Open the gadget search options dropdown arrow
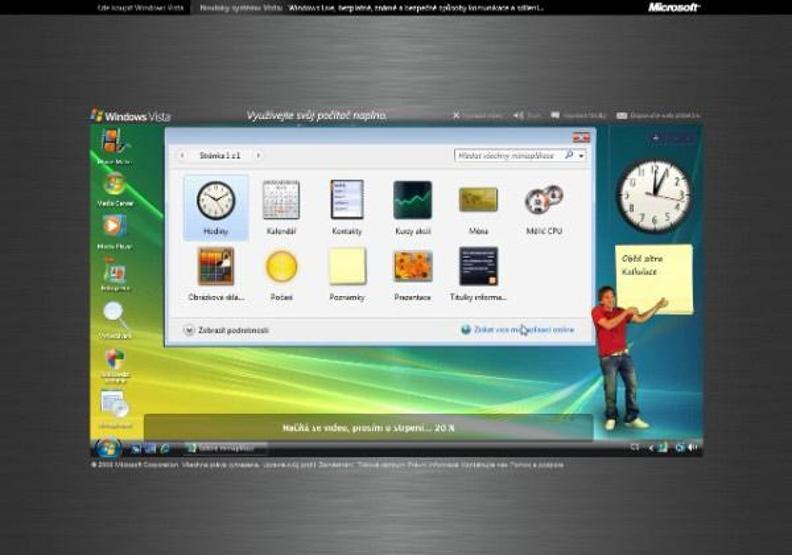Image resolution: width=792 pixels, height=555 pixels. [581, 156]
